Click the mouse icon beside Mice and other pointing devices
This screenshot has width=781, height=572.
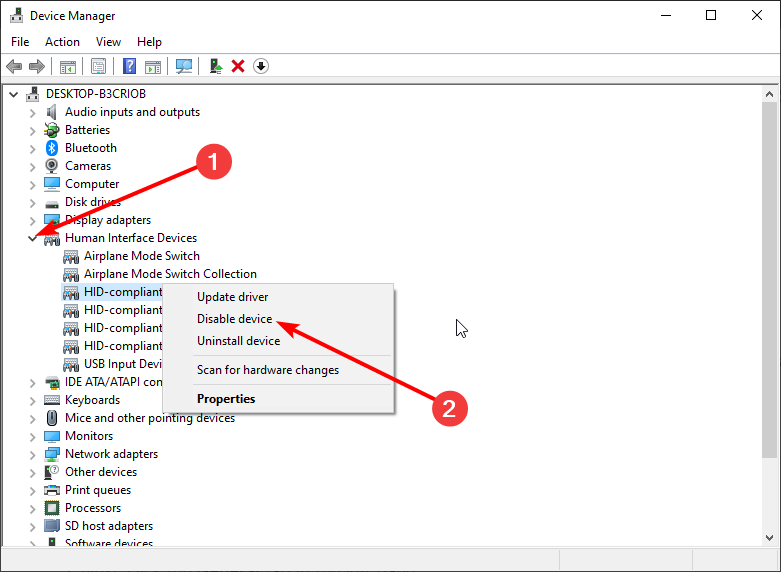point(52,418)
